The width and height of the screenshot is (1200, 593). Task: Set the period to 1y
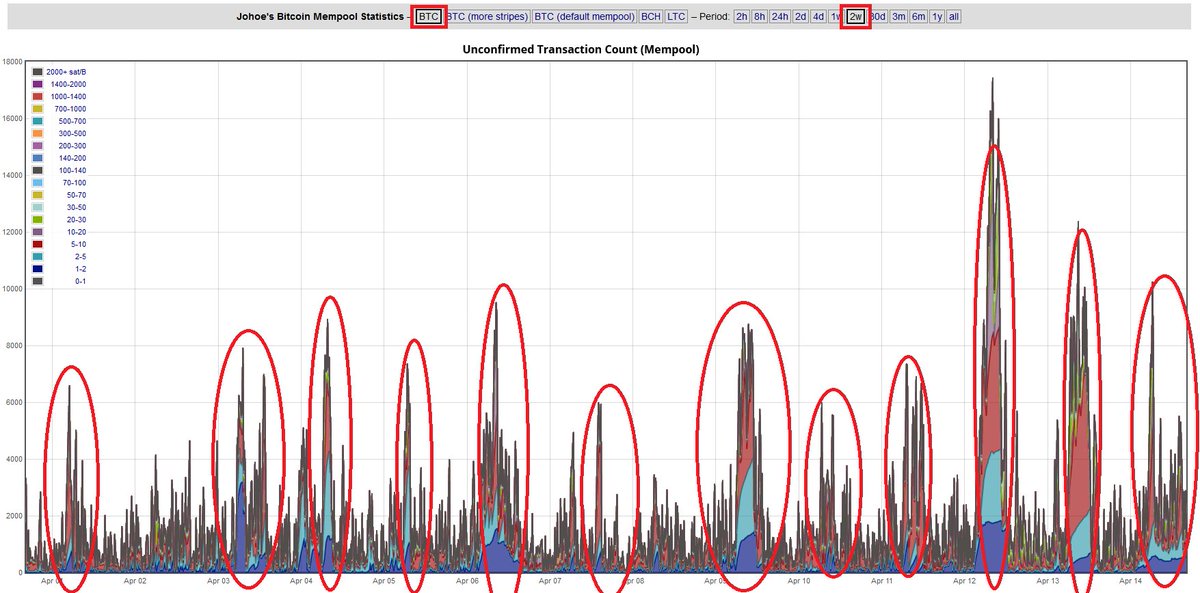(937, 17)
